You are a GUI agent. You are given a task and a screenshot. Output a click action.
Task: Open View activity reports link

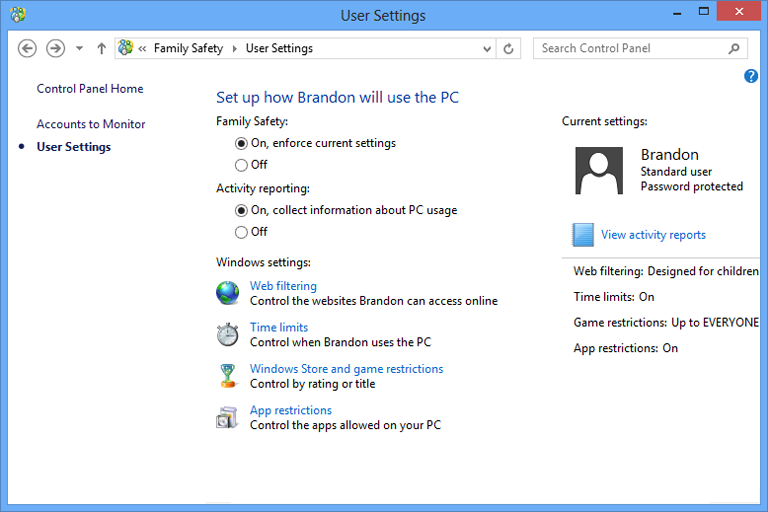tap(653, 235)
